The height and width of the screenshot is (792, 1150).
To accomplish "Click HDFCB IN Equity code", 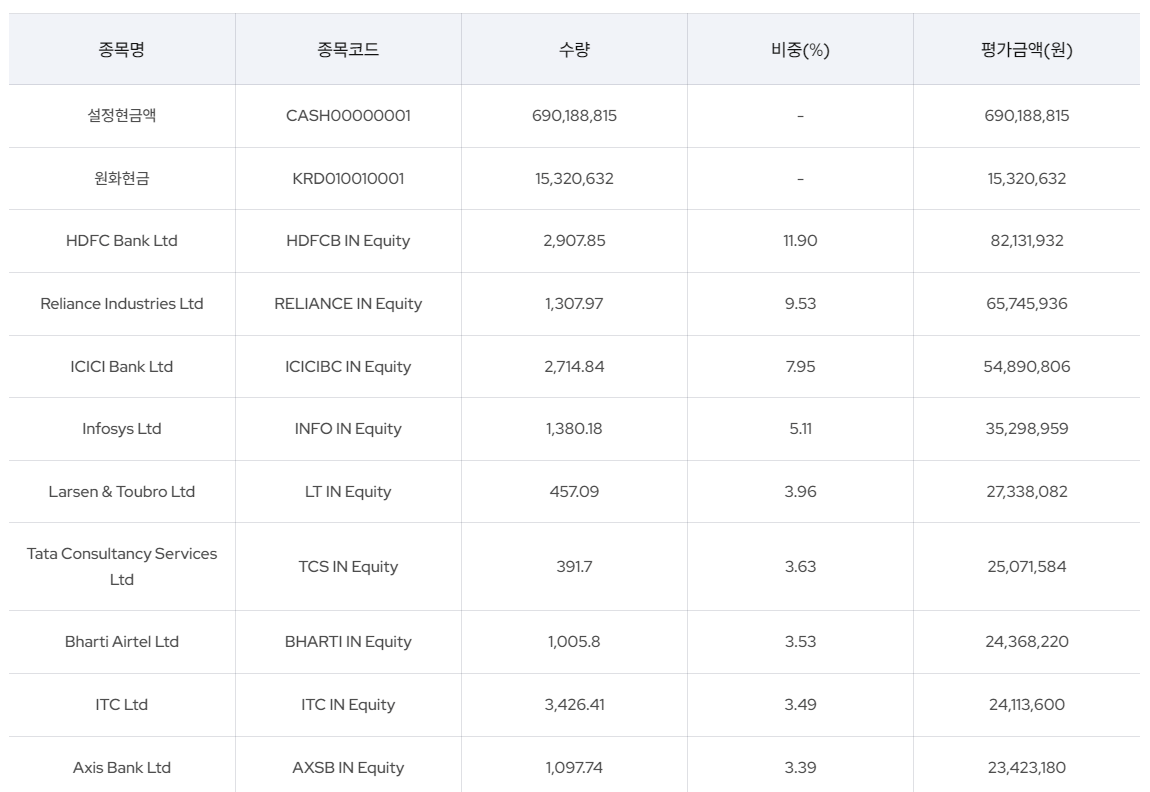I will click(x=348, y=241).
